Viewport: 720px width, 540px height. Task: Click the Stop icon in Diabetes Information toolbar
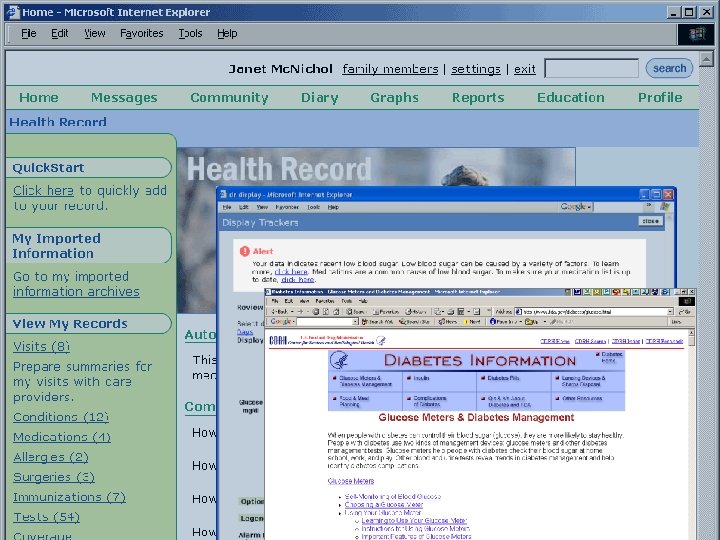(x=315, y=312)
